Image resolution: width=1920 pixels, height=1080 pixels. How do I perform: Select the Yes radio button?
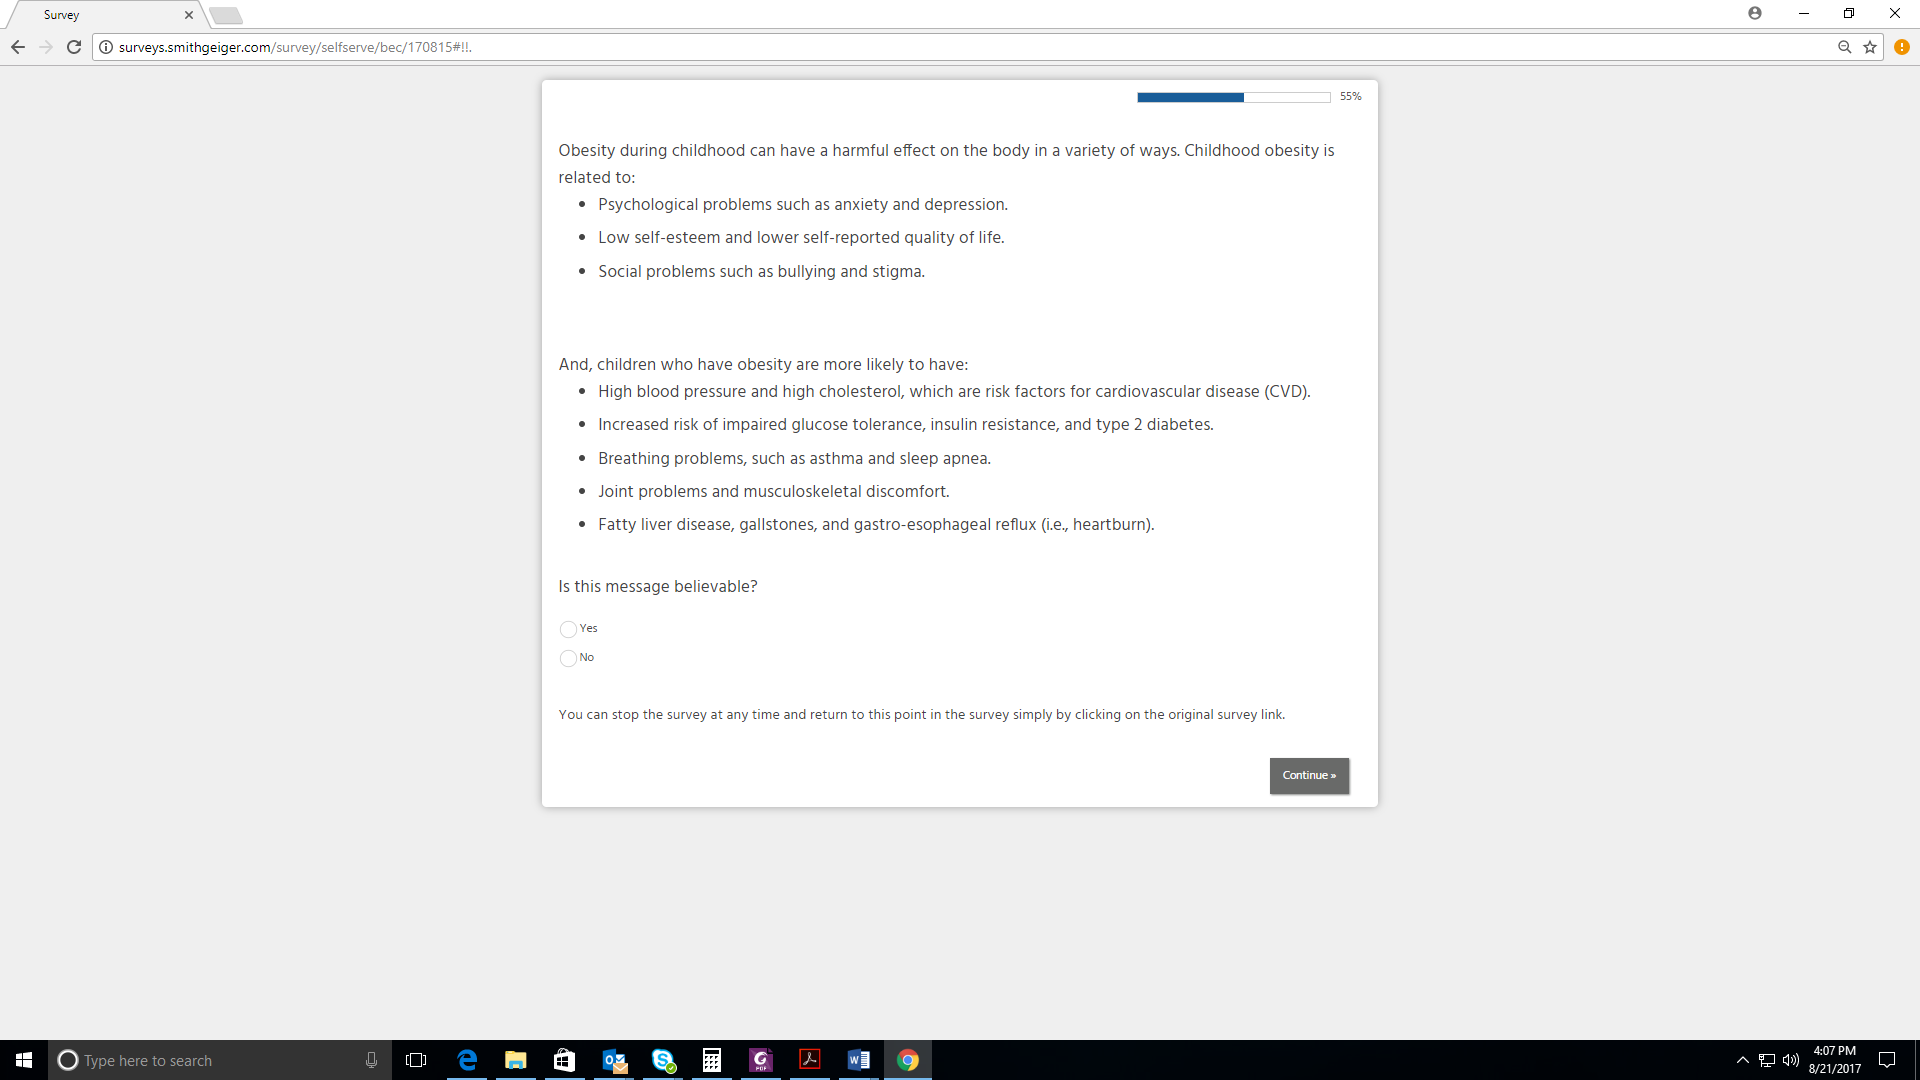pyautogui.click(x=568, y=629)
